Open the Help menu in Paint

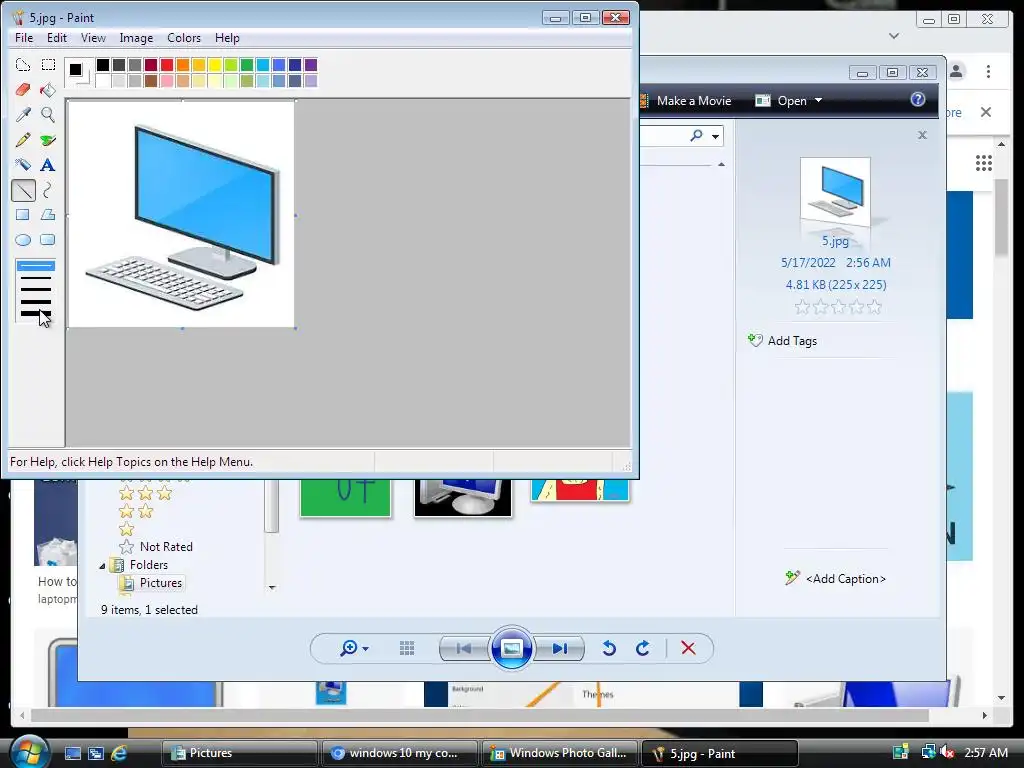coord(227,38)
